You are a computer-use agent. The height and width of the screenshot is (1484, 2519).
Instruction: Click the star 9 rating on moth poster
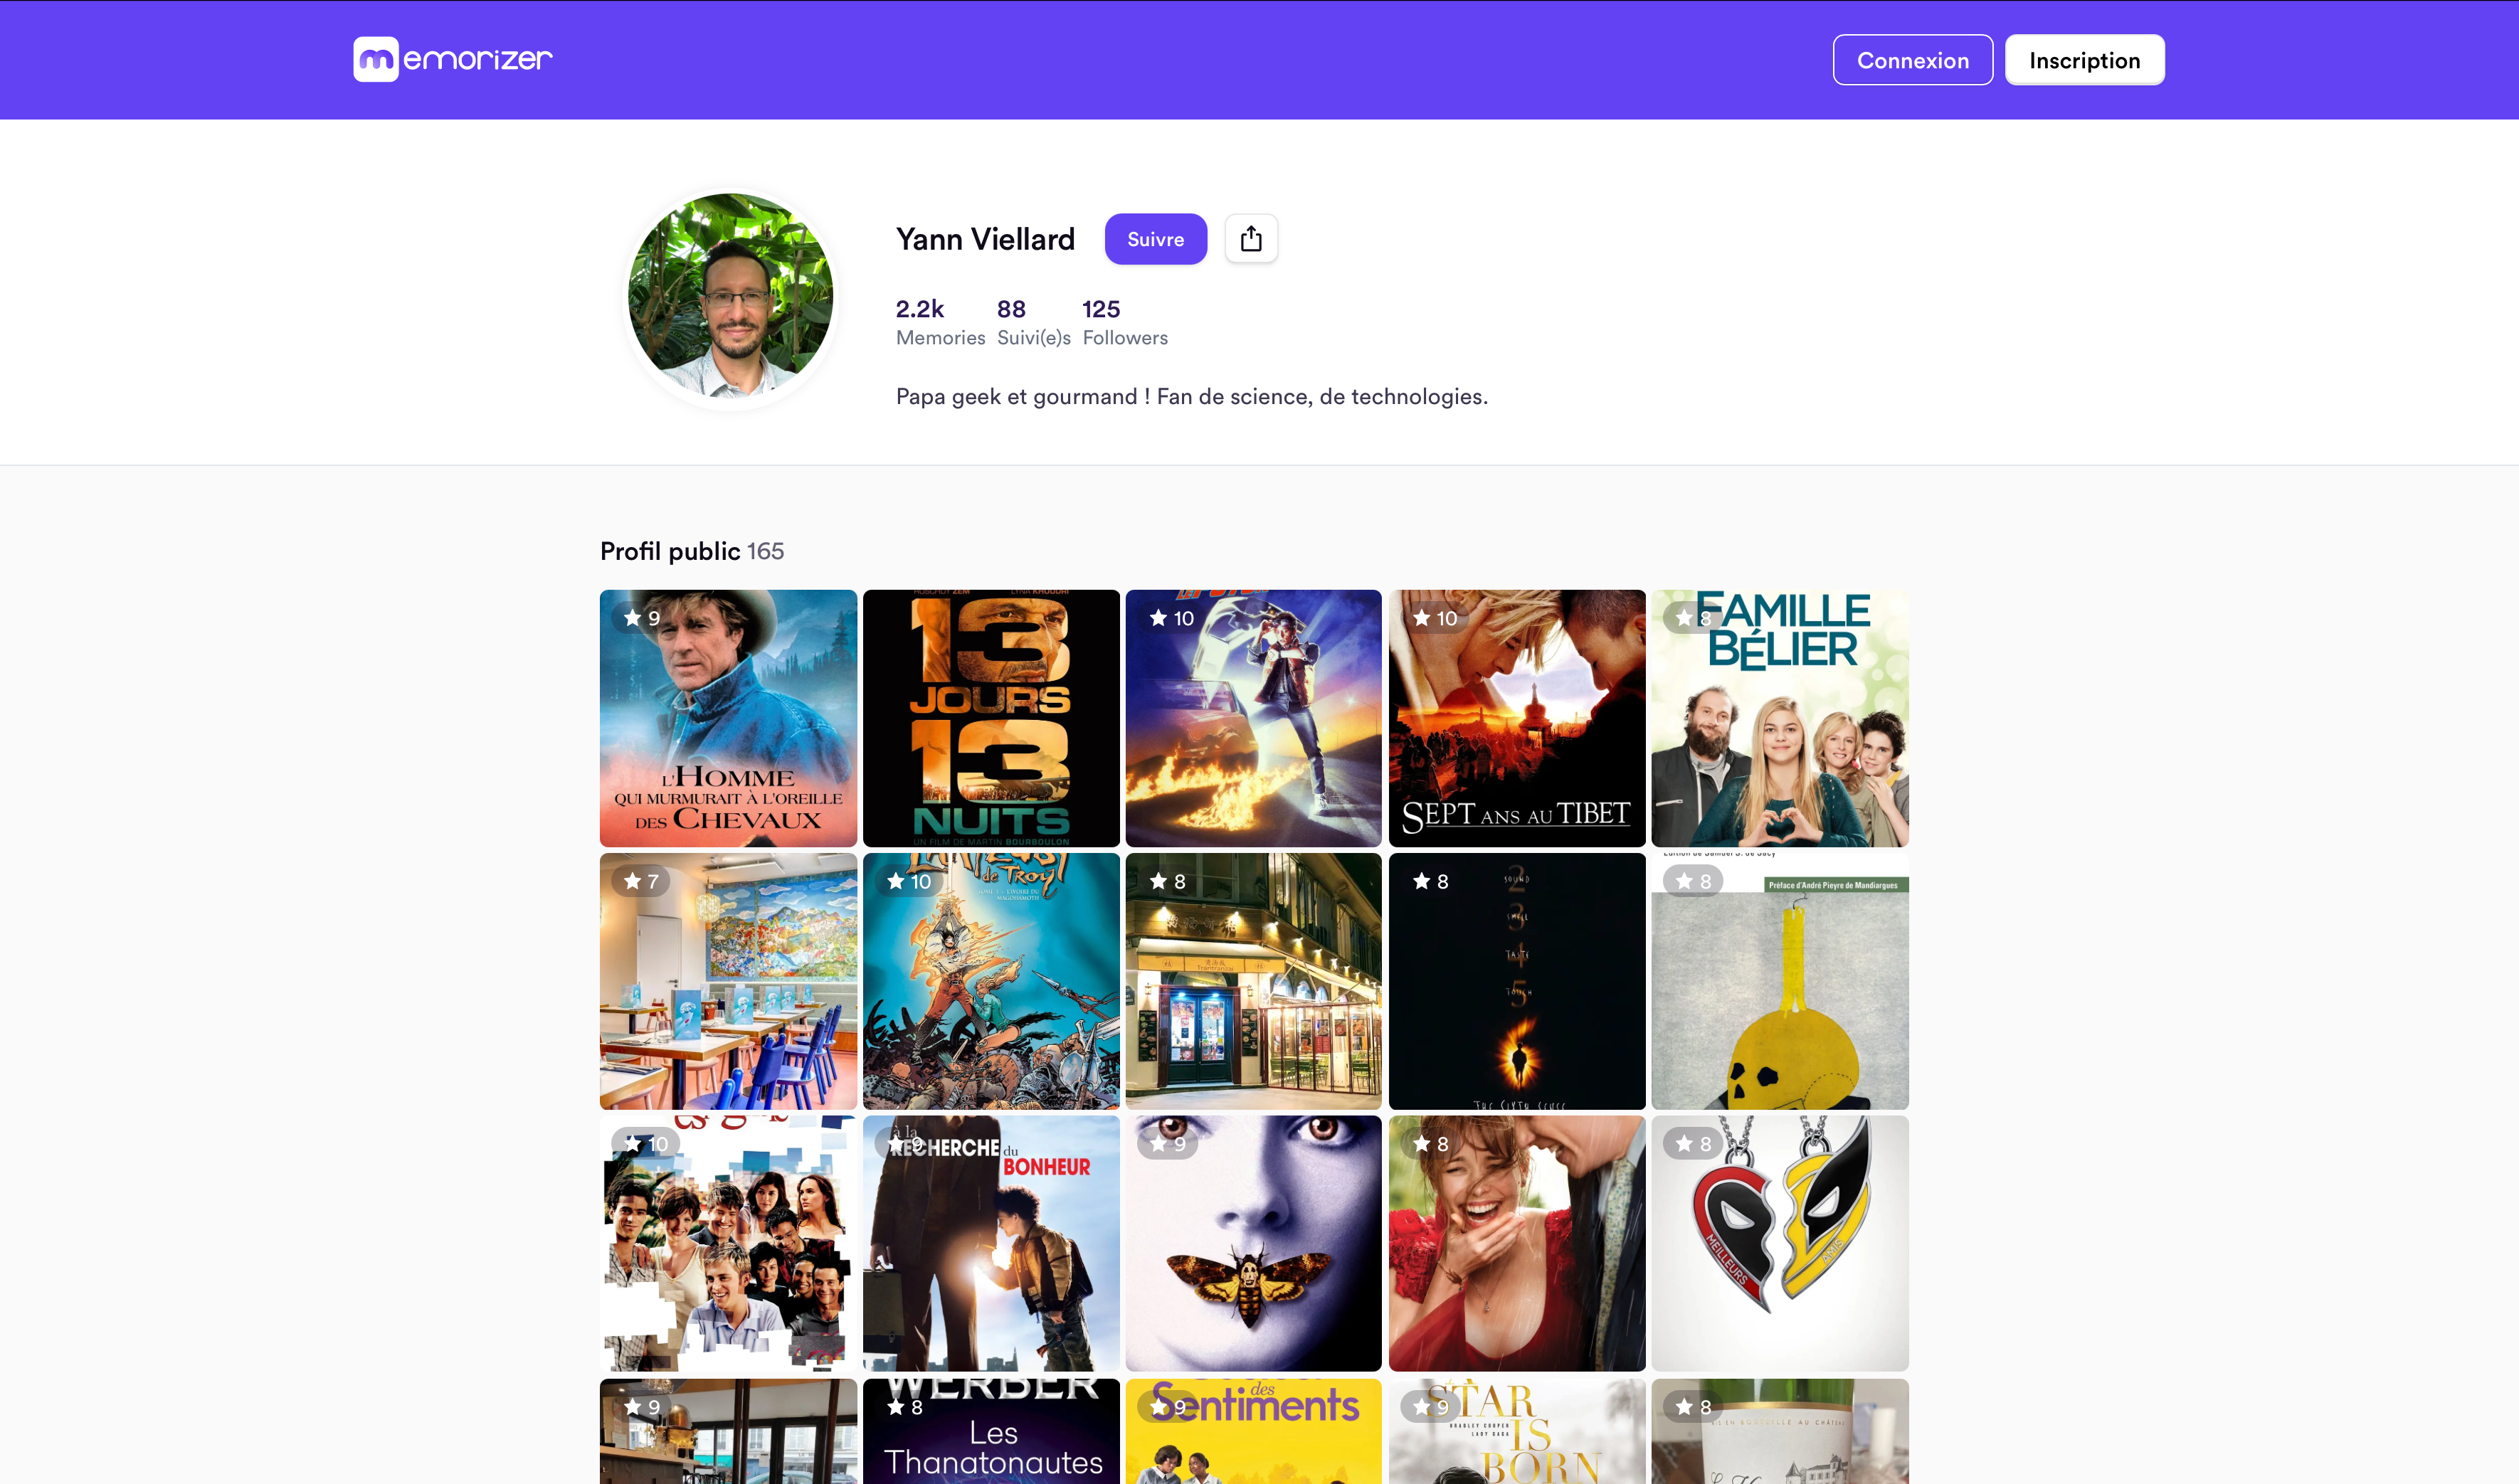coord(1167,1144)
